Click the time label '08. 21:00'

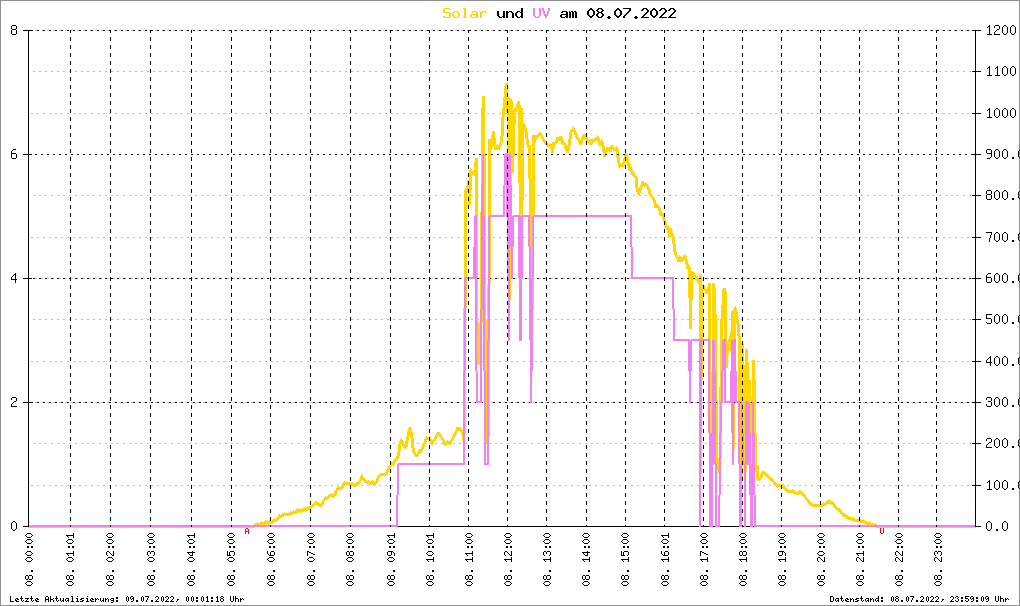[860, 560]
